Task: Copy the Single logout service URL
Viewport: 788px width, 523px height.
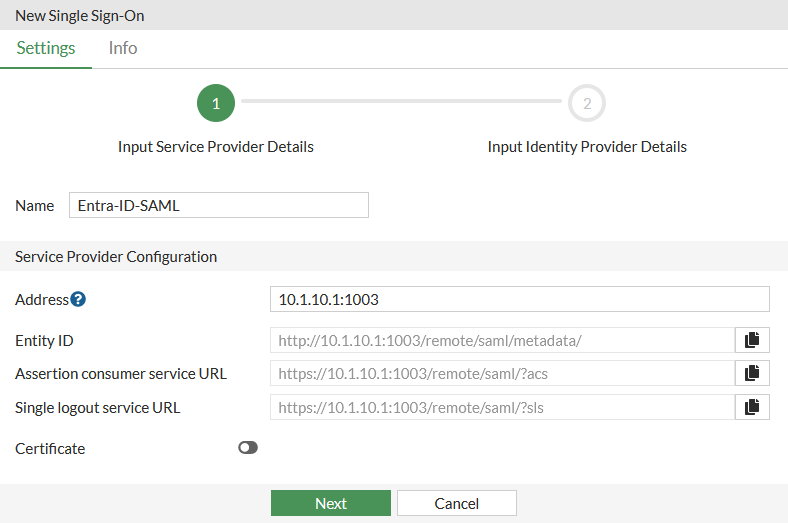Action: pyautogui.click(x=752, y=407)
